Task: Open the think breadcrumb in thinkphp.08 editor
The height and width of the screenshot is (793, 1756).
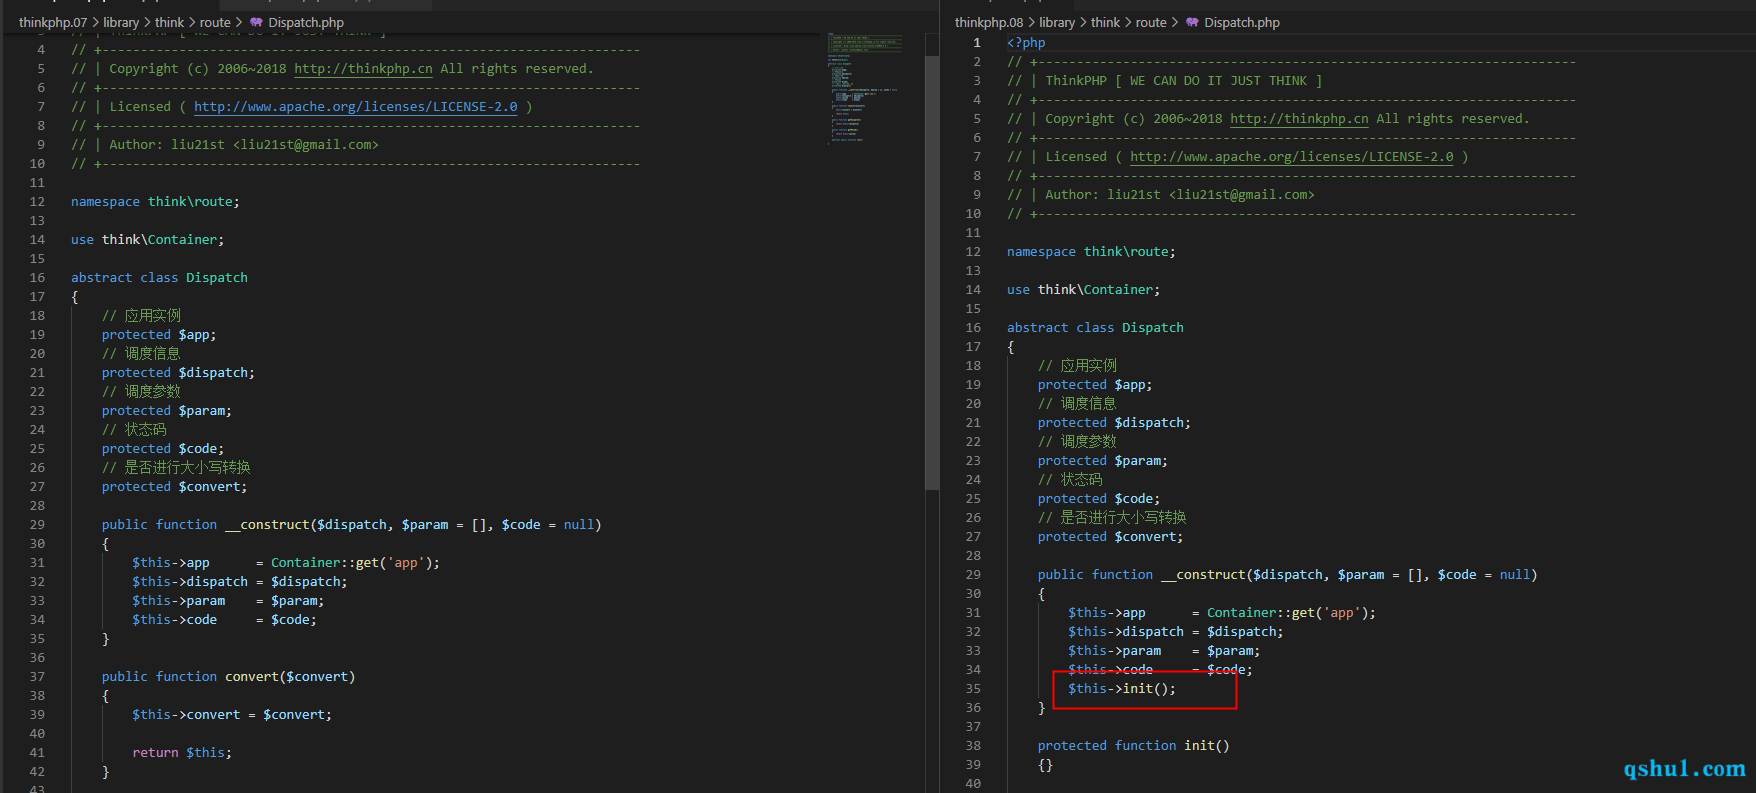Action: tap(1105, 22)
